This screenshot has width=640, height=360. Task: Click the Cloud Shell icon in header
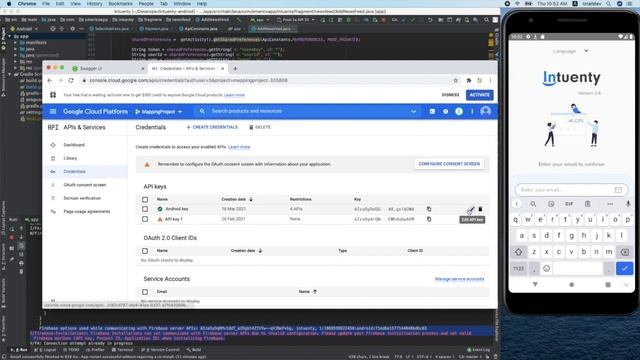tap(432, 111)
